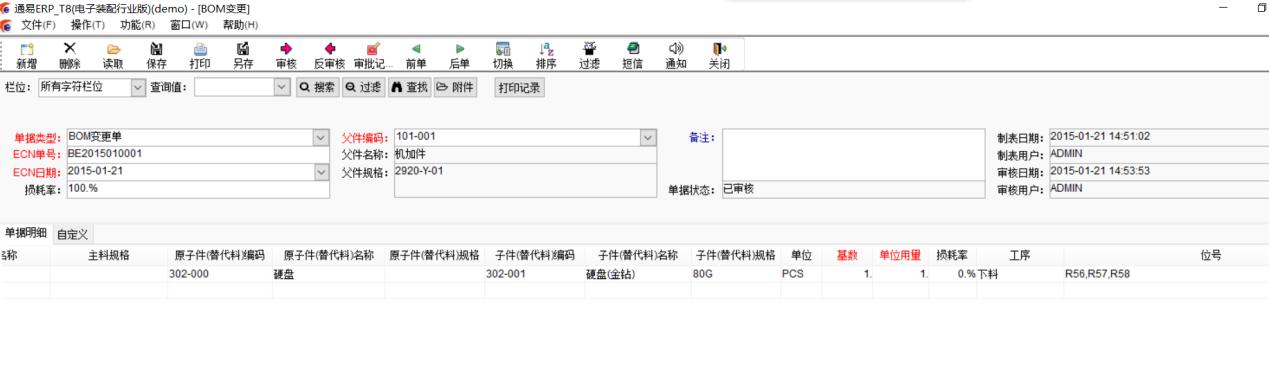Click the 打印记录 button

pos(519,88)
